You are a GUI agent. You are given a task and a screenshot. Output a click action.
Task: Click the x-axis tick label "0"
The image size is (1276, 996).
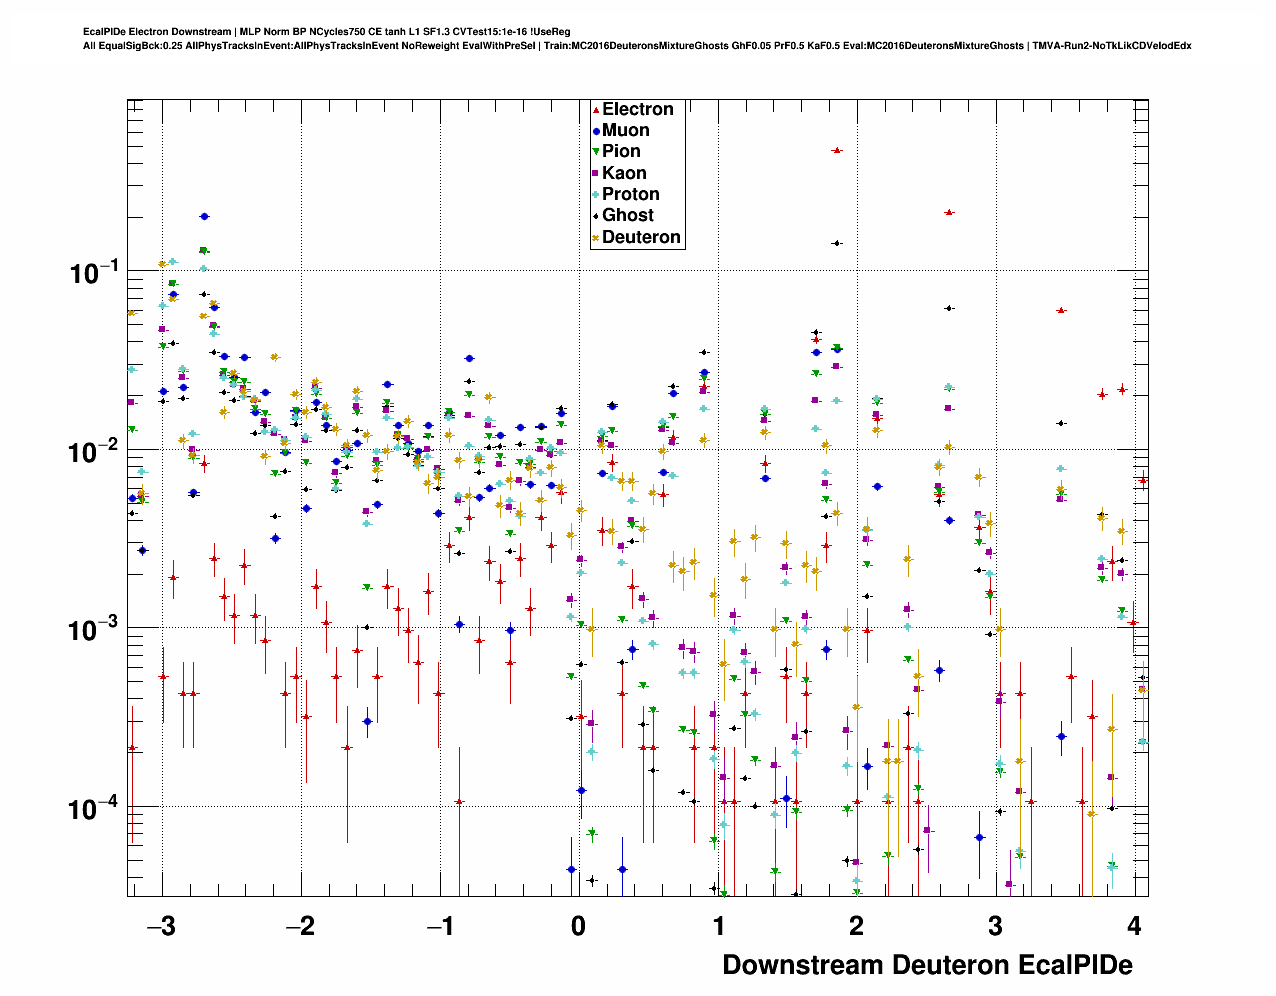579,926
